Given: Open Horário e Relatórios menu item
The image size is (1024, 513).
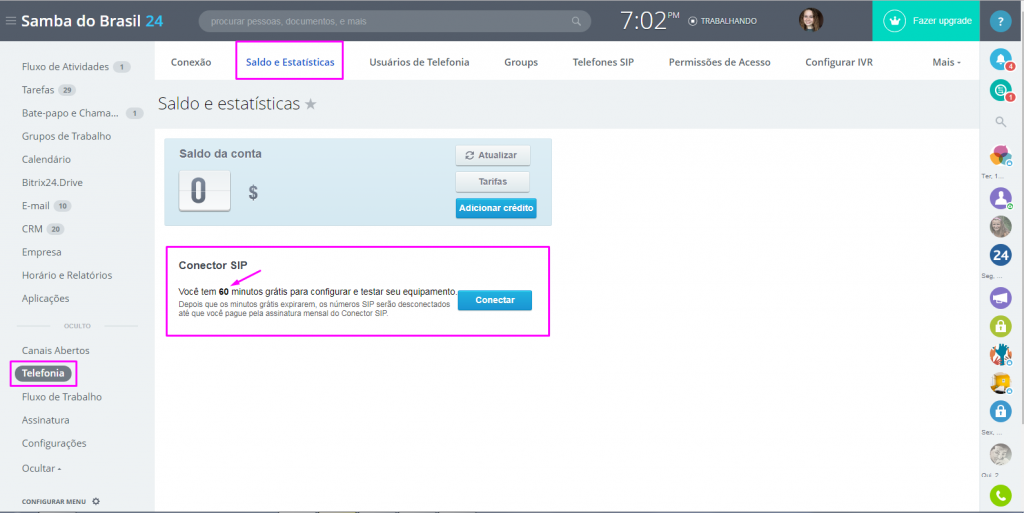Looking at the screenshot, I should pos(67,275).
